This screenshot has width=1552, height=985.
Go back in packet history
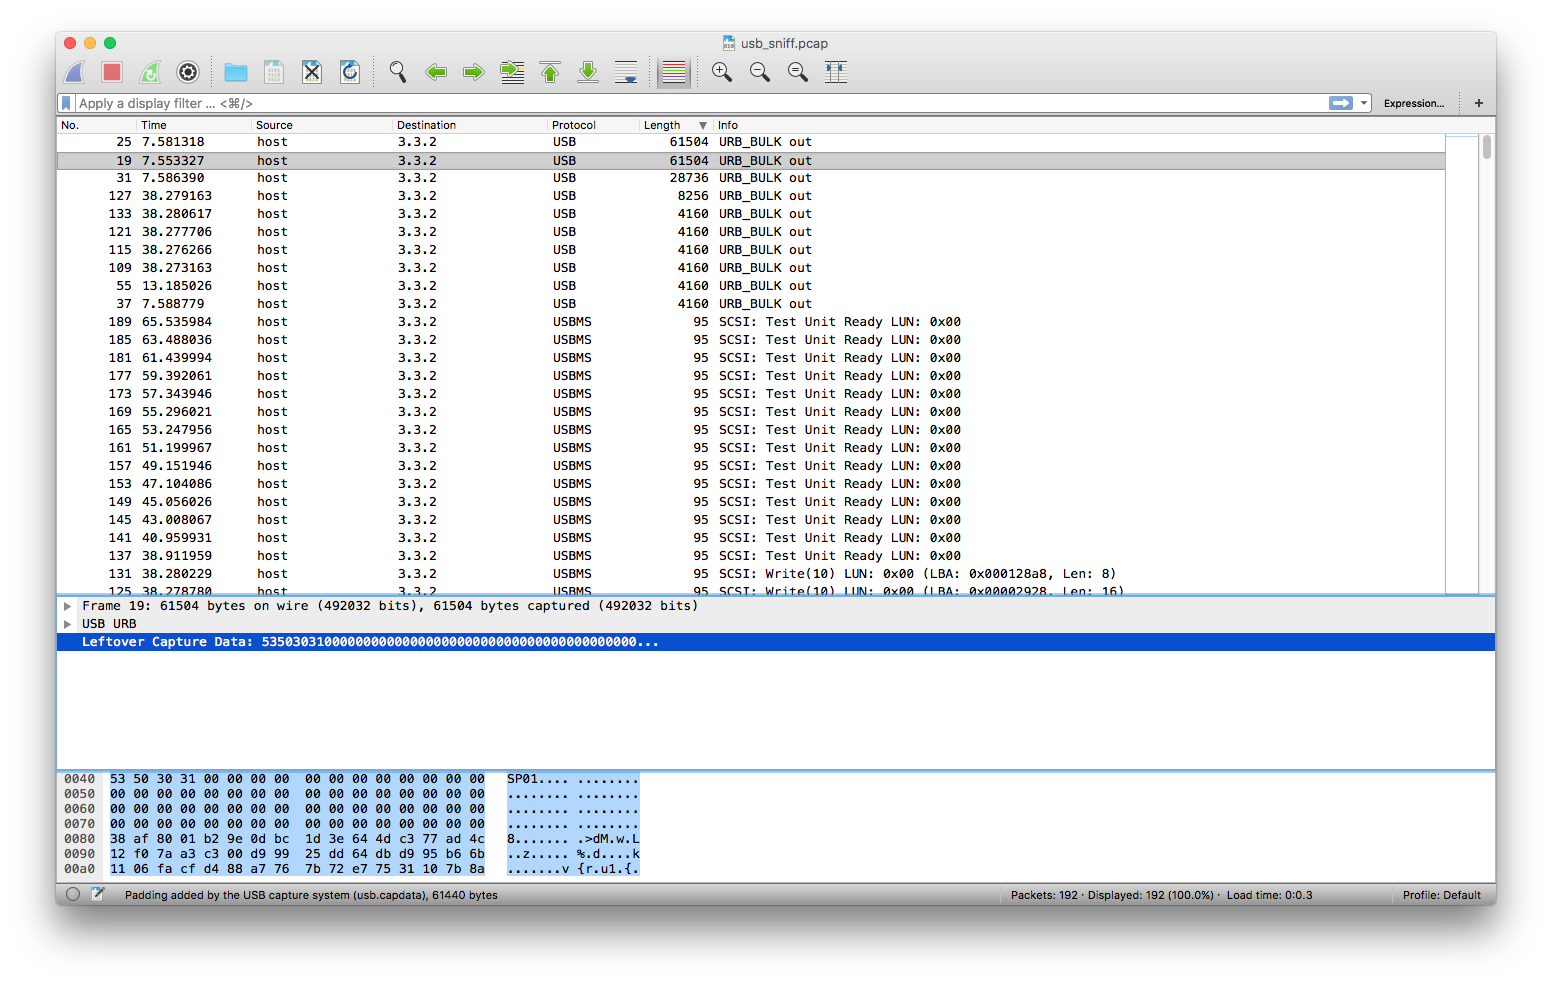(x=436, y=72)
